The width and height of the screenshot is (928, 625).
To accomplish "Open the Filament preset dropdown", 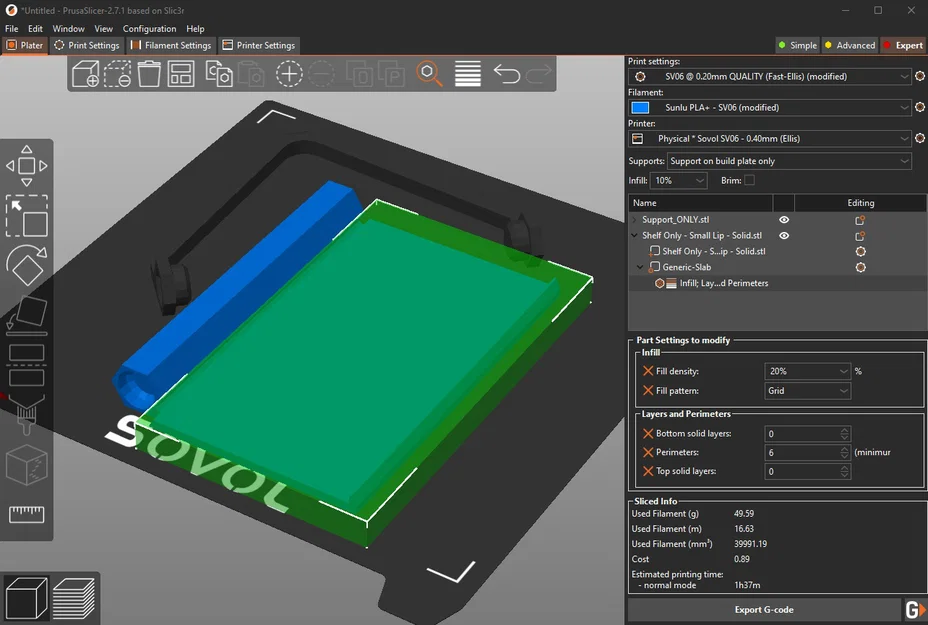I will (x=769, y=107).
